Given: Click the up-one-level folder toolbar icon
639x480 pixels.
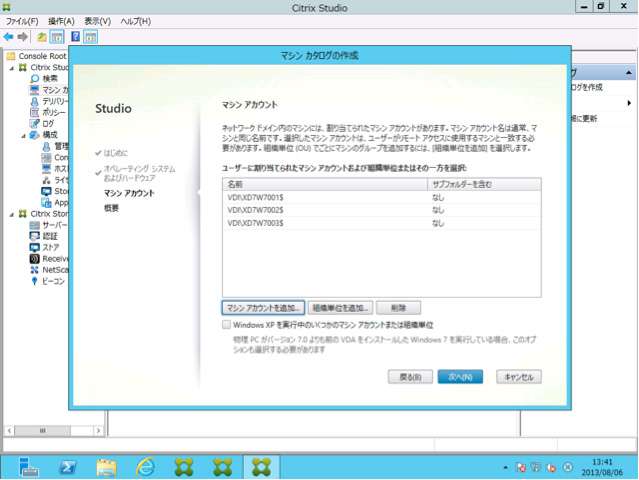Looking at the screenshot, I should click(42, 37).
